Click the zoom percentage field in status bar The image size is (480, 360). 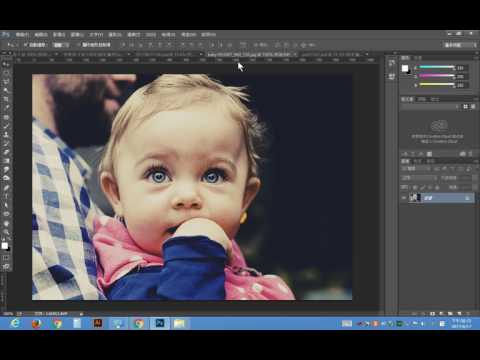[x=8, y=314]
